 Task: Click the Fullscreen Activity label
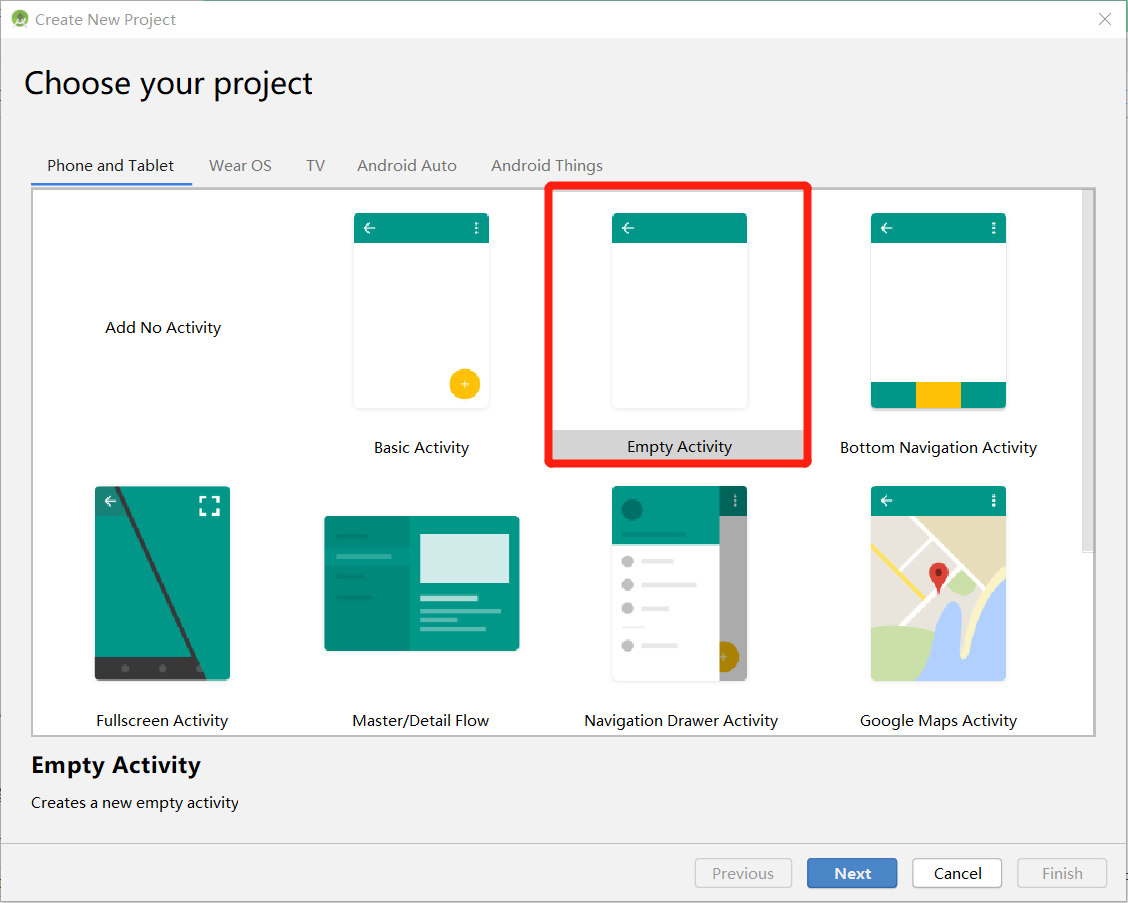[163, 720]
